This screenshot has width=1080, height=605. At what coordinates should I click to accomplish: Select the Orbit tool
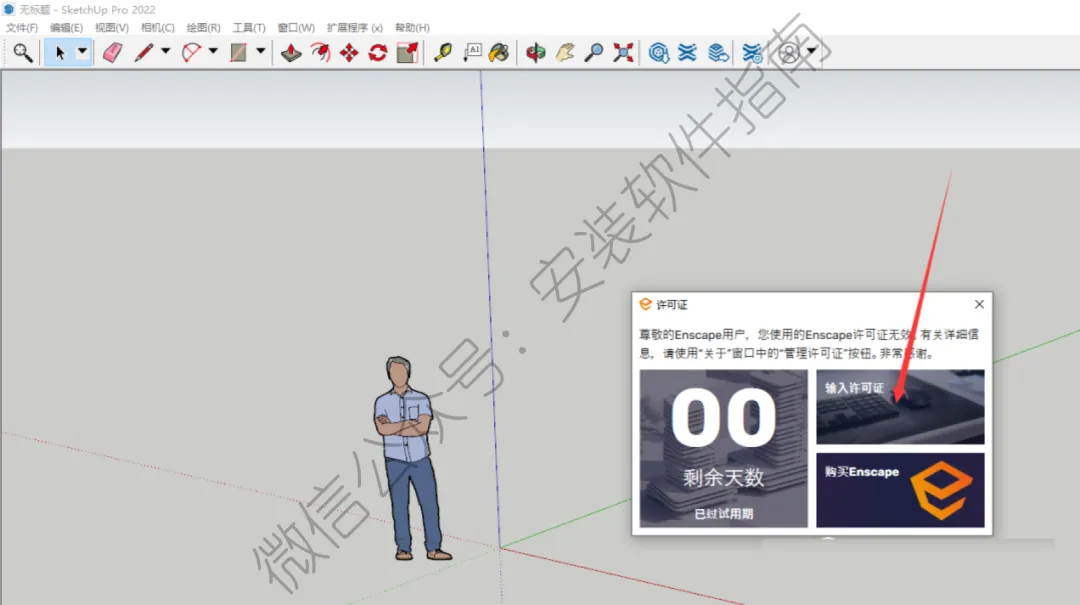536,53
